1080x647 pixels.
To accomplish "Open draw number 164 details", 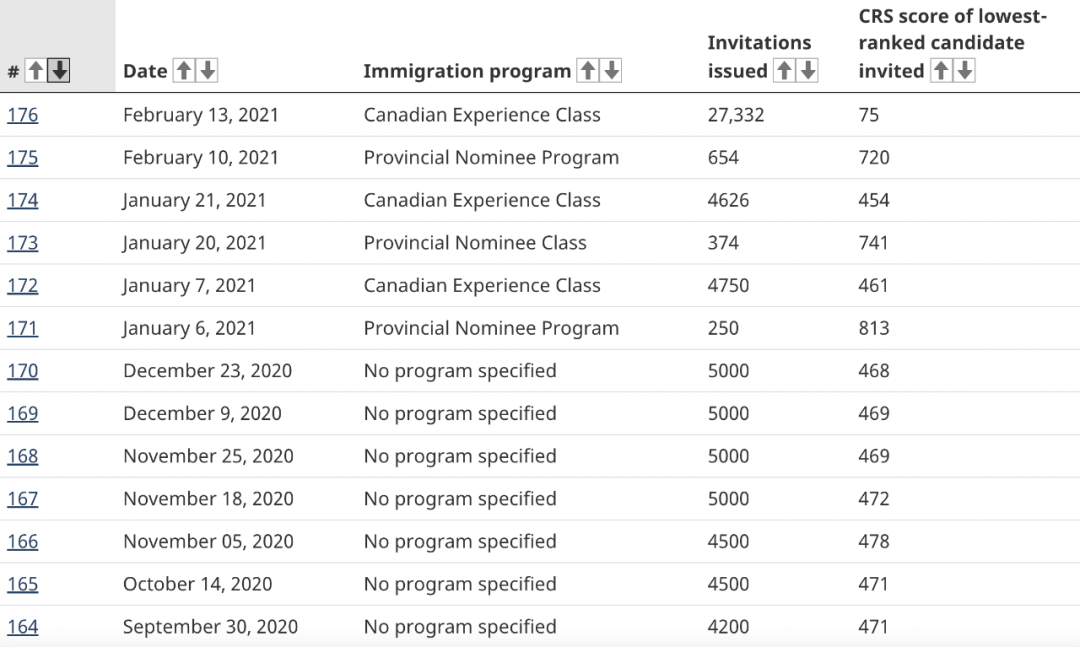I will [22, 626].
